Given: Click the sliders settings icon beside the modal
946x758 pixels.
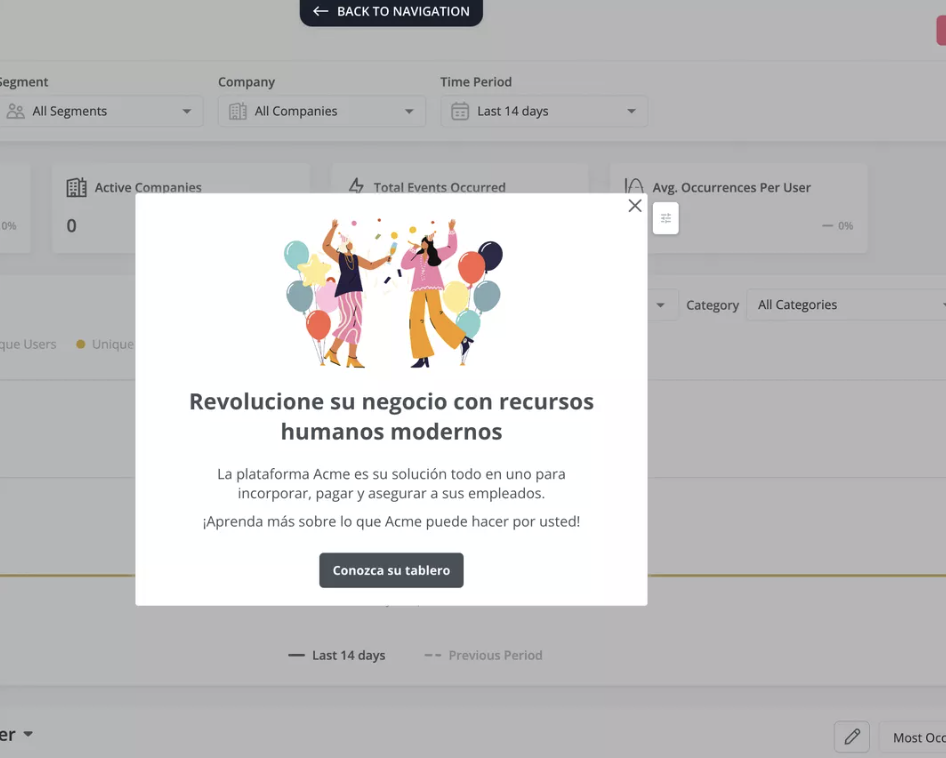Looking at the screenshot, I should tap(665, 218).
